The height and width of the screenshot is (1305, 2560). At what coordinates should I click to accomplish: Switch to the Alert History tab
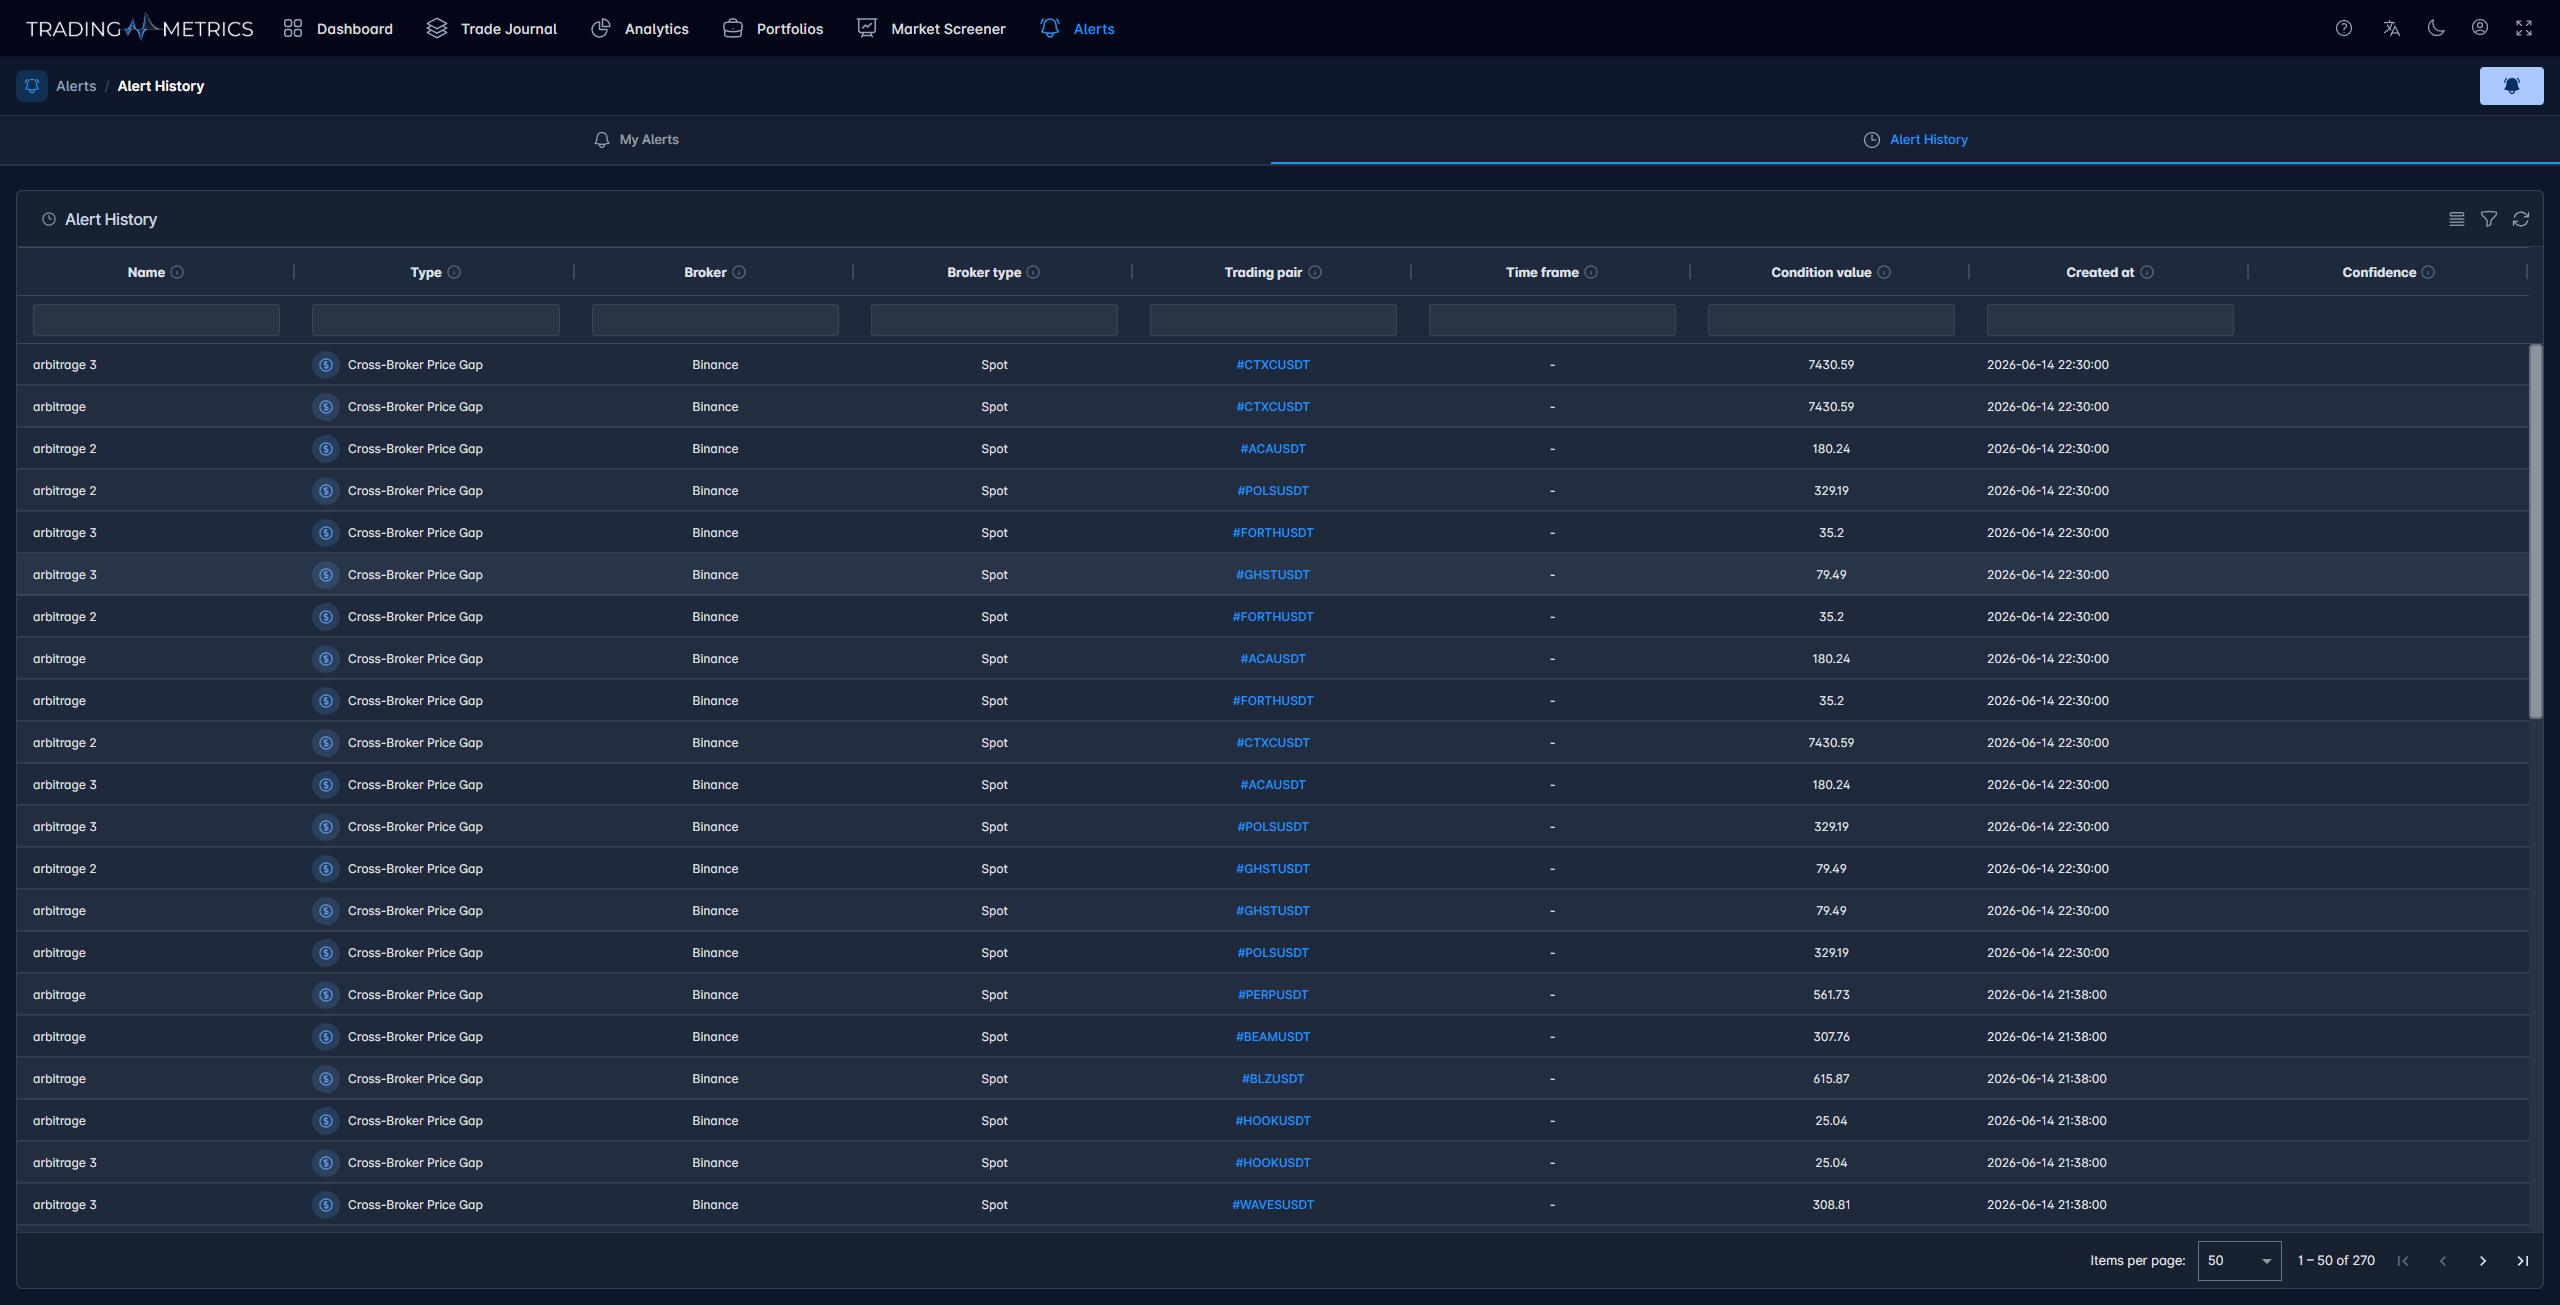(1915, 140)
